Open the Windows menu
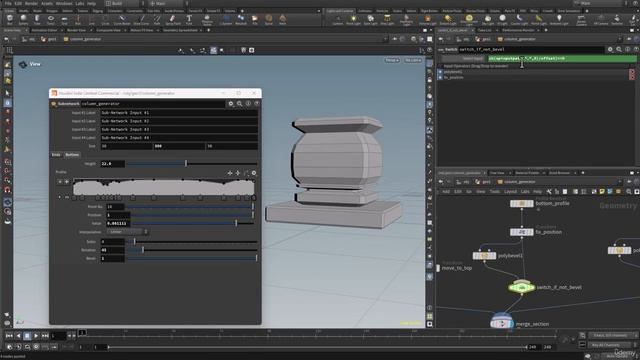This screenshot has height=360, width=640. pyautogui.click(x=64, y=3)
